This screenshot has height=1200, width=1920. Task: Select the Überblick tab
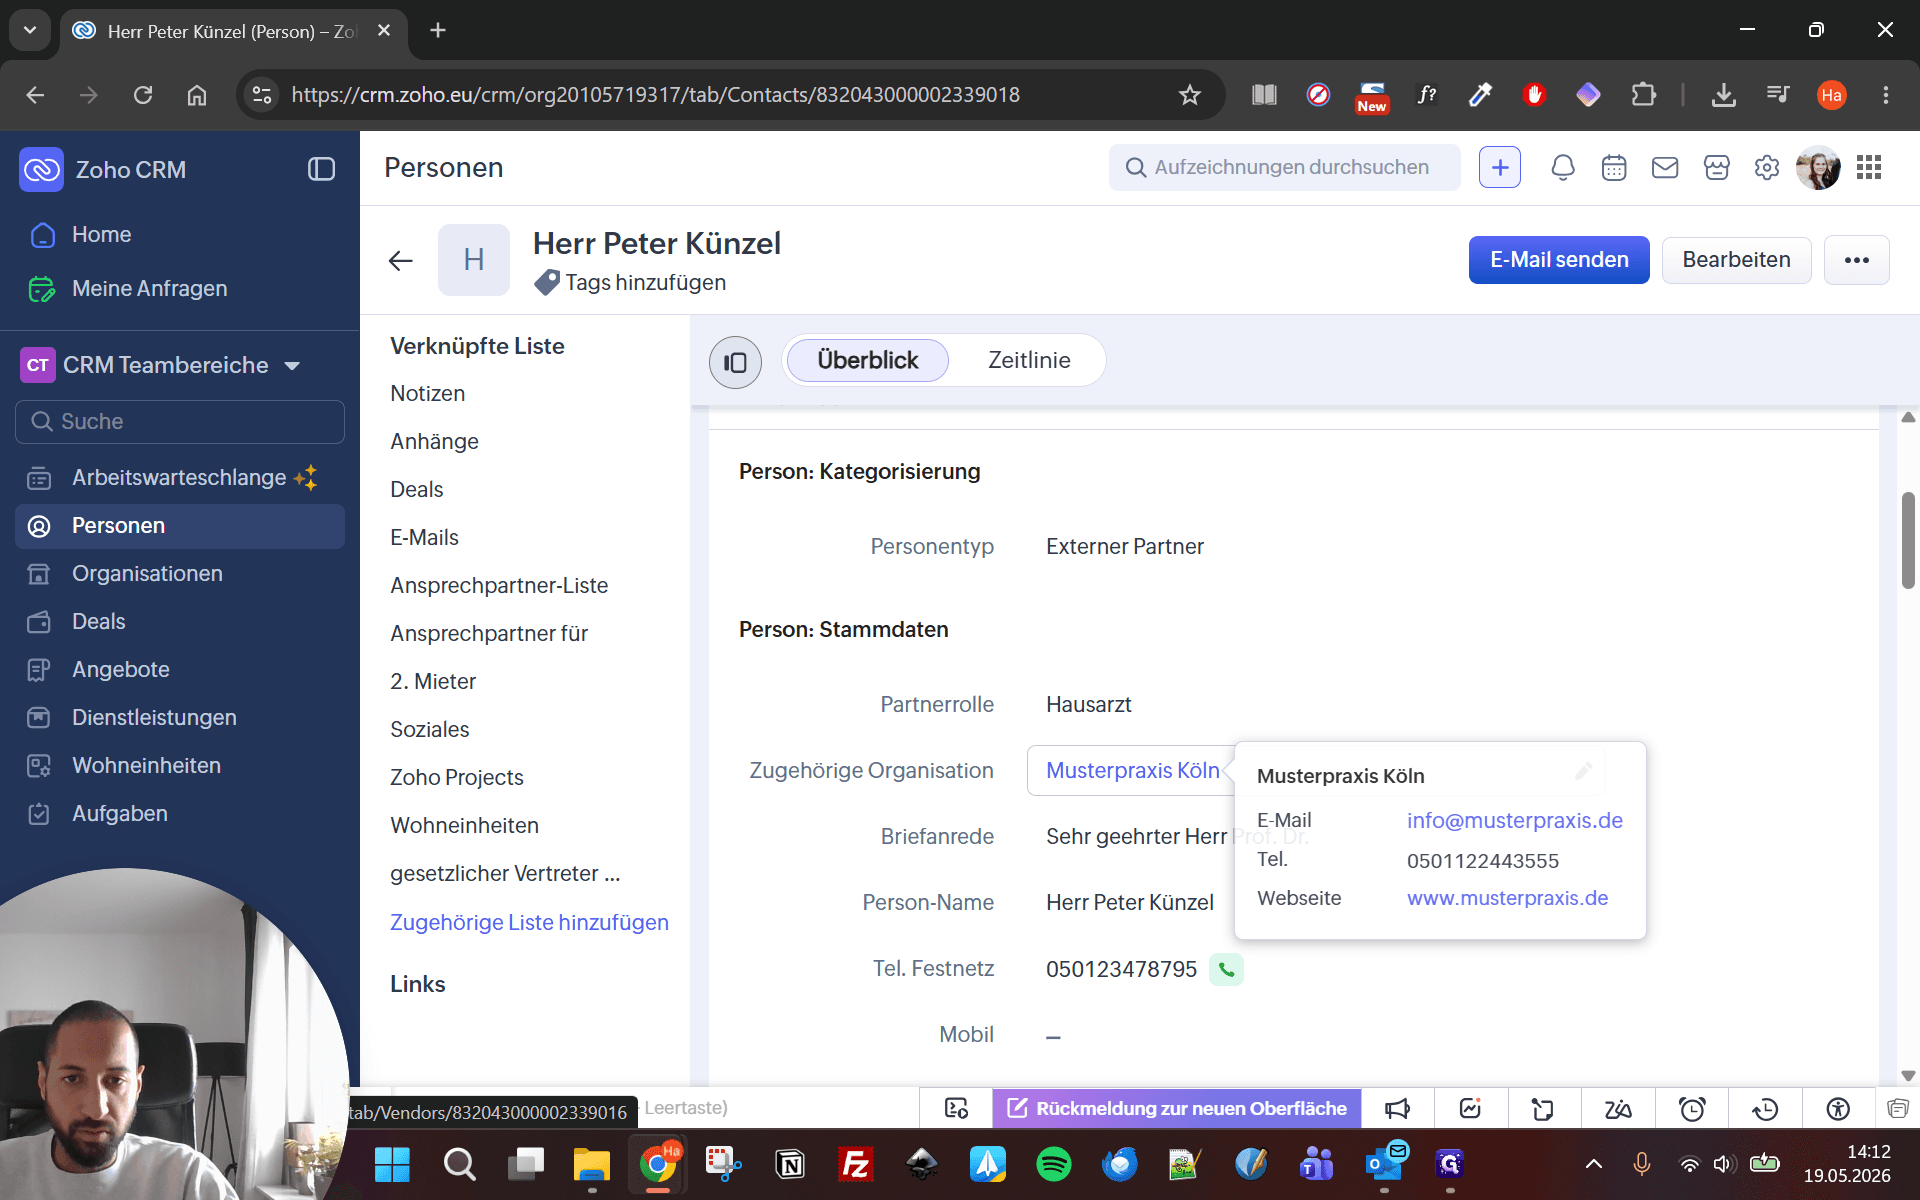[868, 360]
